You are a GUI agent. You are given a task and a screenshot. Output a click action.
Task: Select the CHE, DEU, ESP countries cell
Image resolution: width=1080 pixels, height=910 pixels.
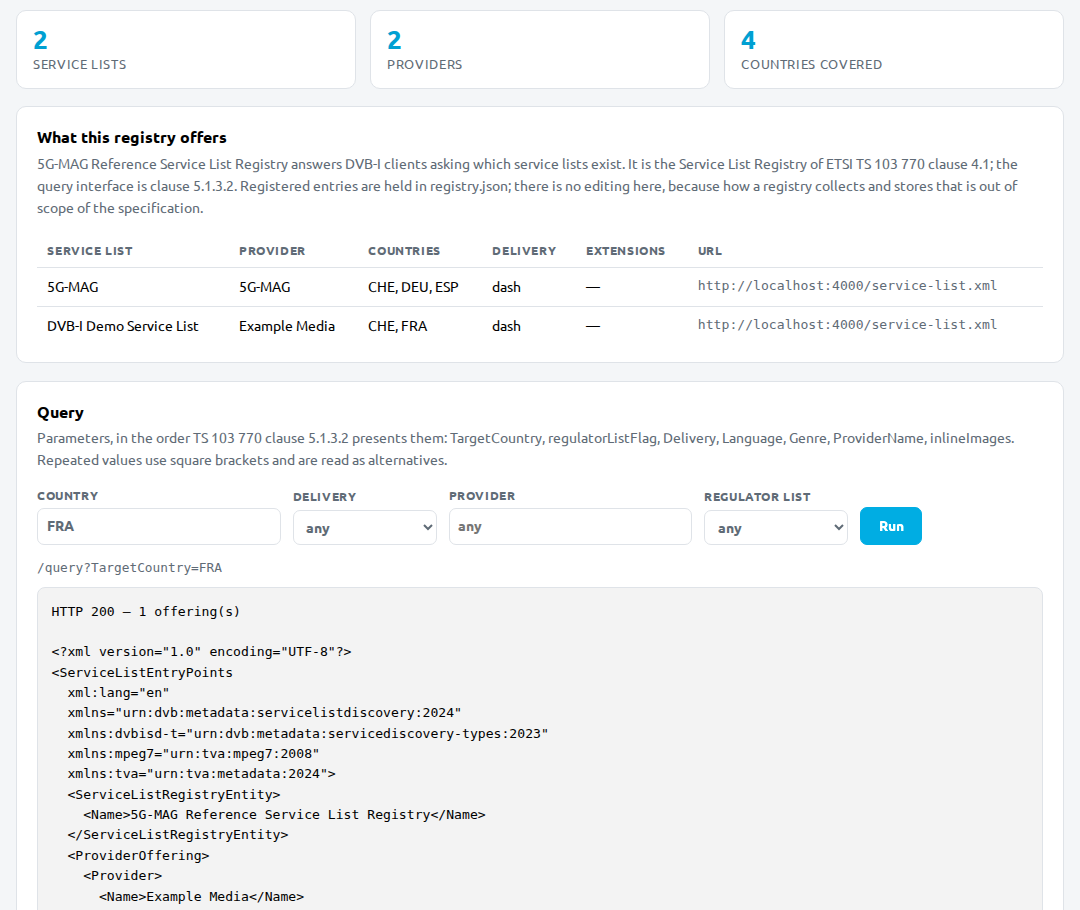[x=413, y=287]
